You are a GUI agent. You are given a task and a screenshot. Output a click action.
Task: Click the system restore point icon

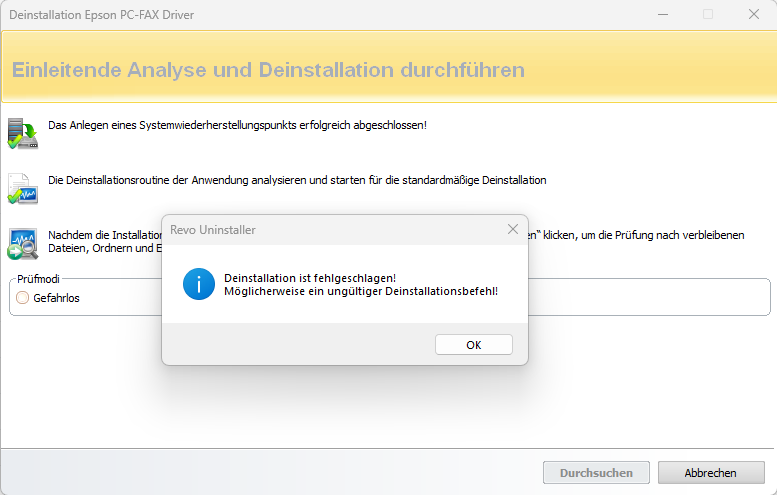click(23, 134)
